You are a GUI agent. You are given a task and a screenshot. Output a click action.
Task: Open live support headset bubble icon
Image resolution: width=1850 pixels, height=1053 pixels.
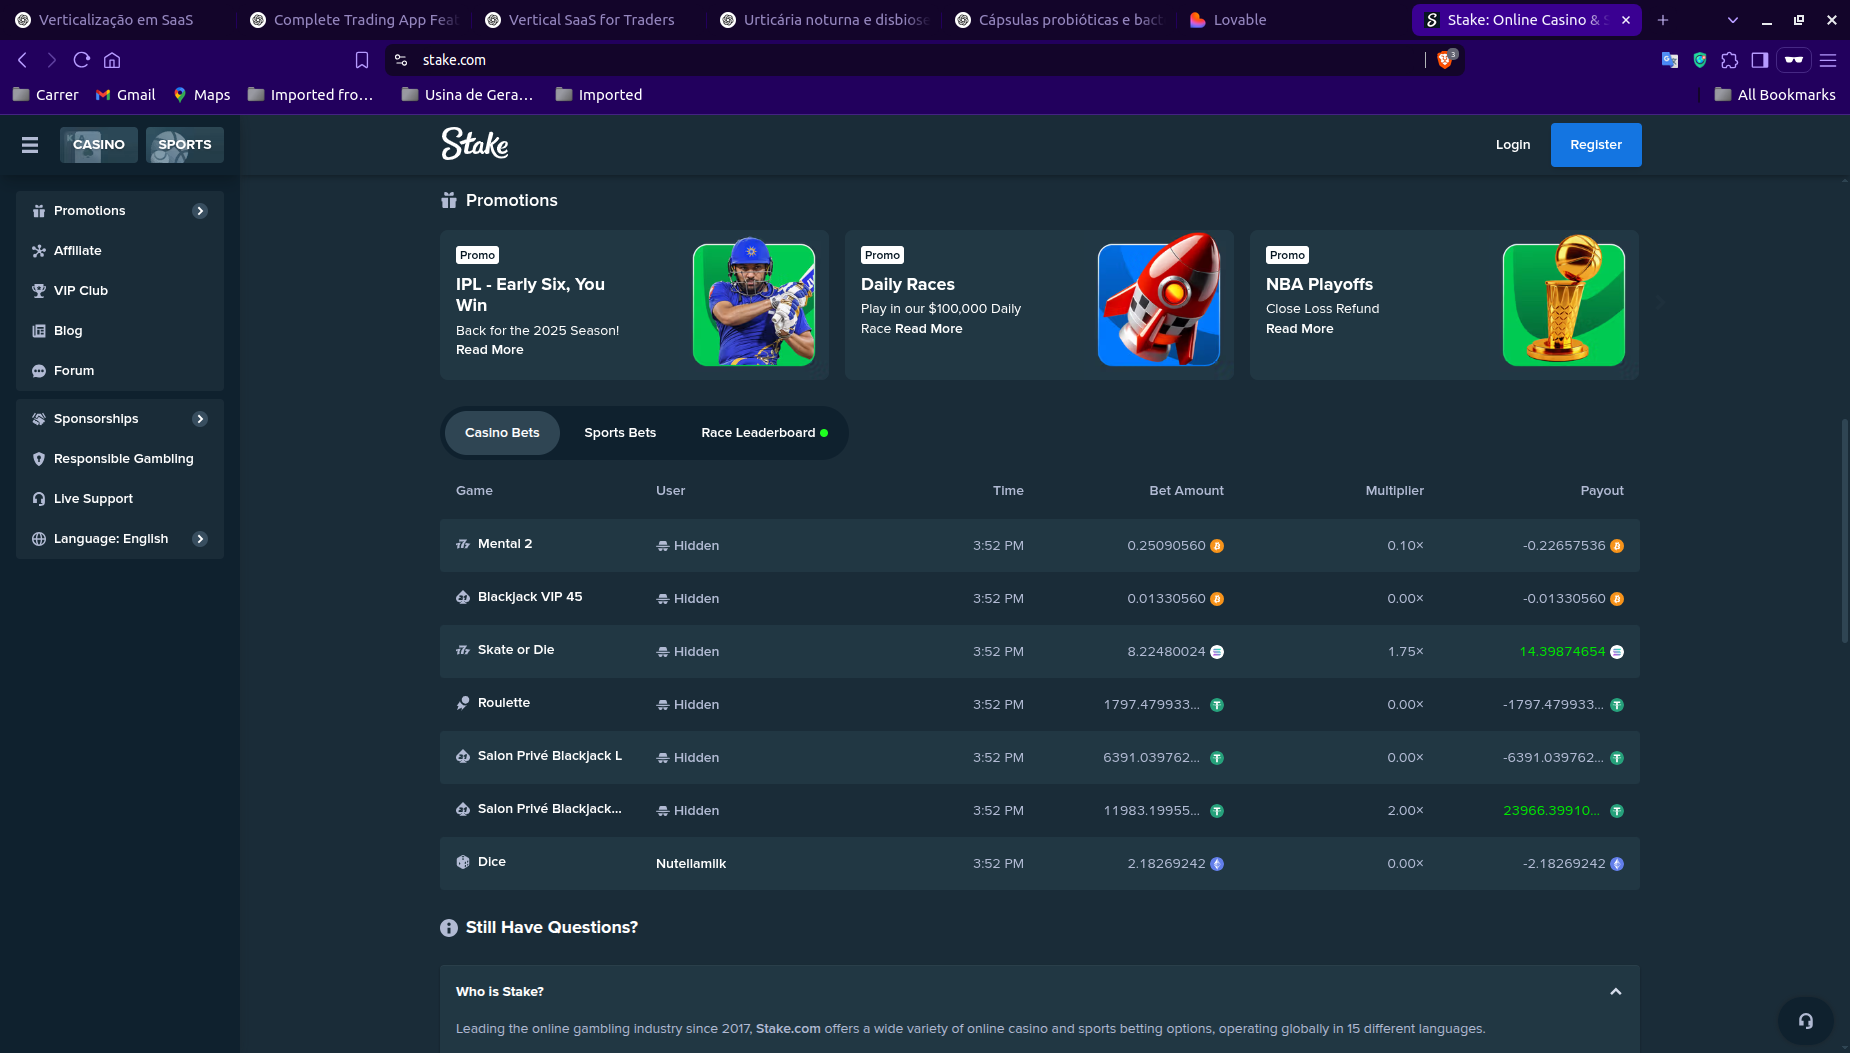pos(1805,1021)
